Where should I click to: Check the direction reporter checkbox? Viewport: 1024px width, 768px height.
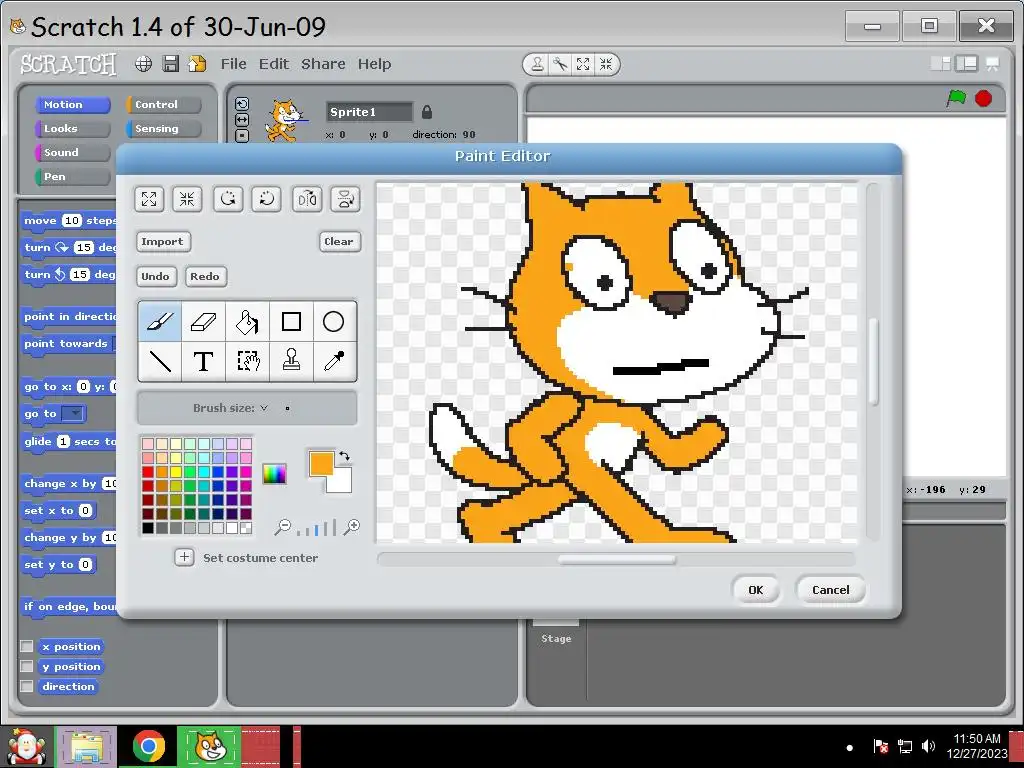coord(27,686)
